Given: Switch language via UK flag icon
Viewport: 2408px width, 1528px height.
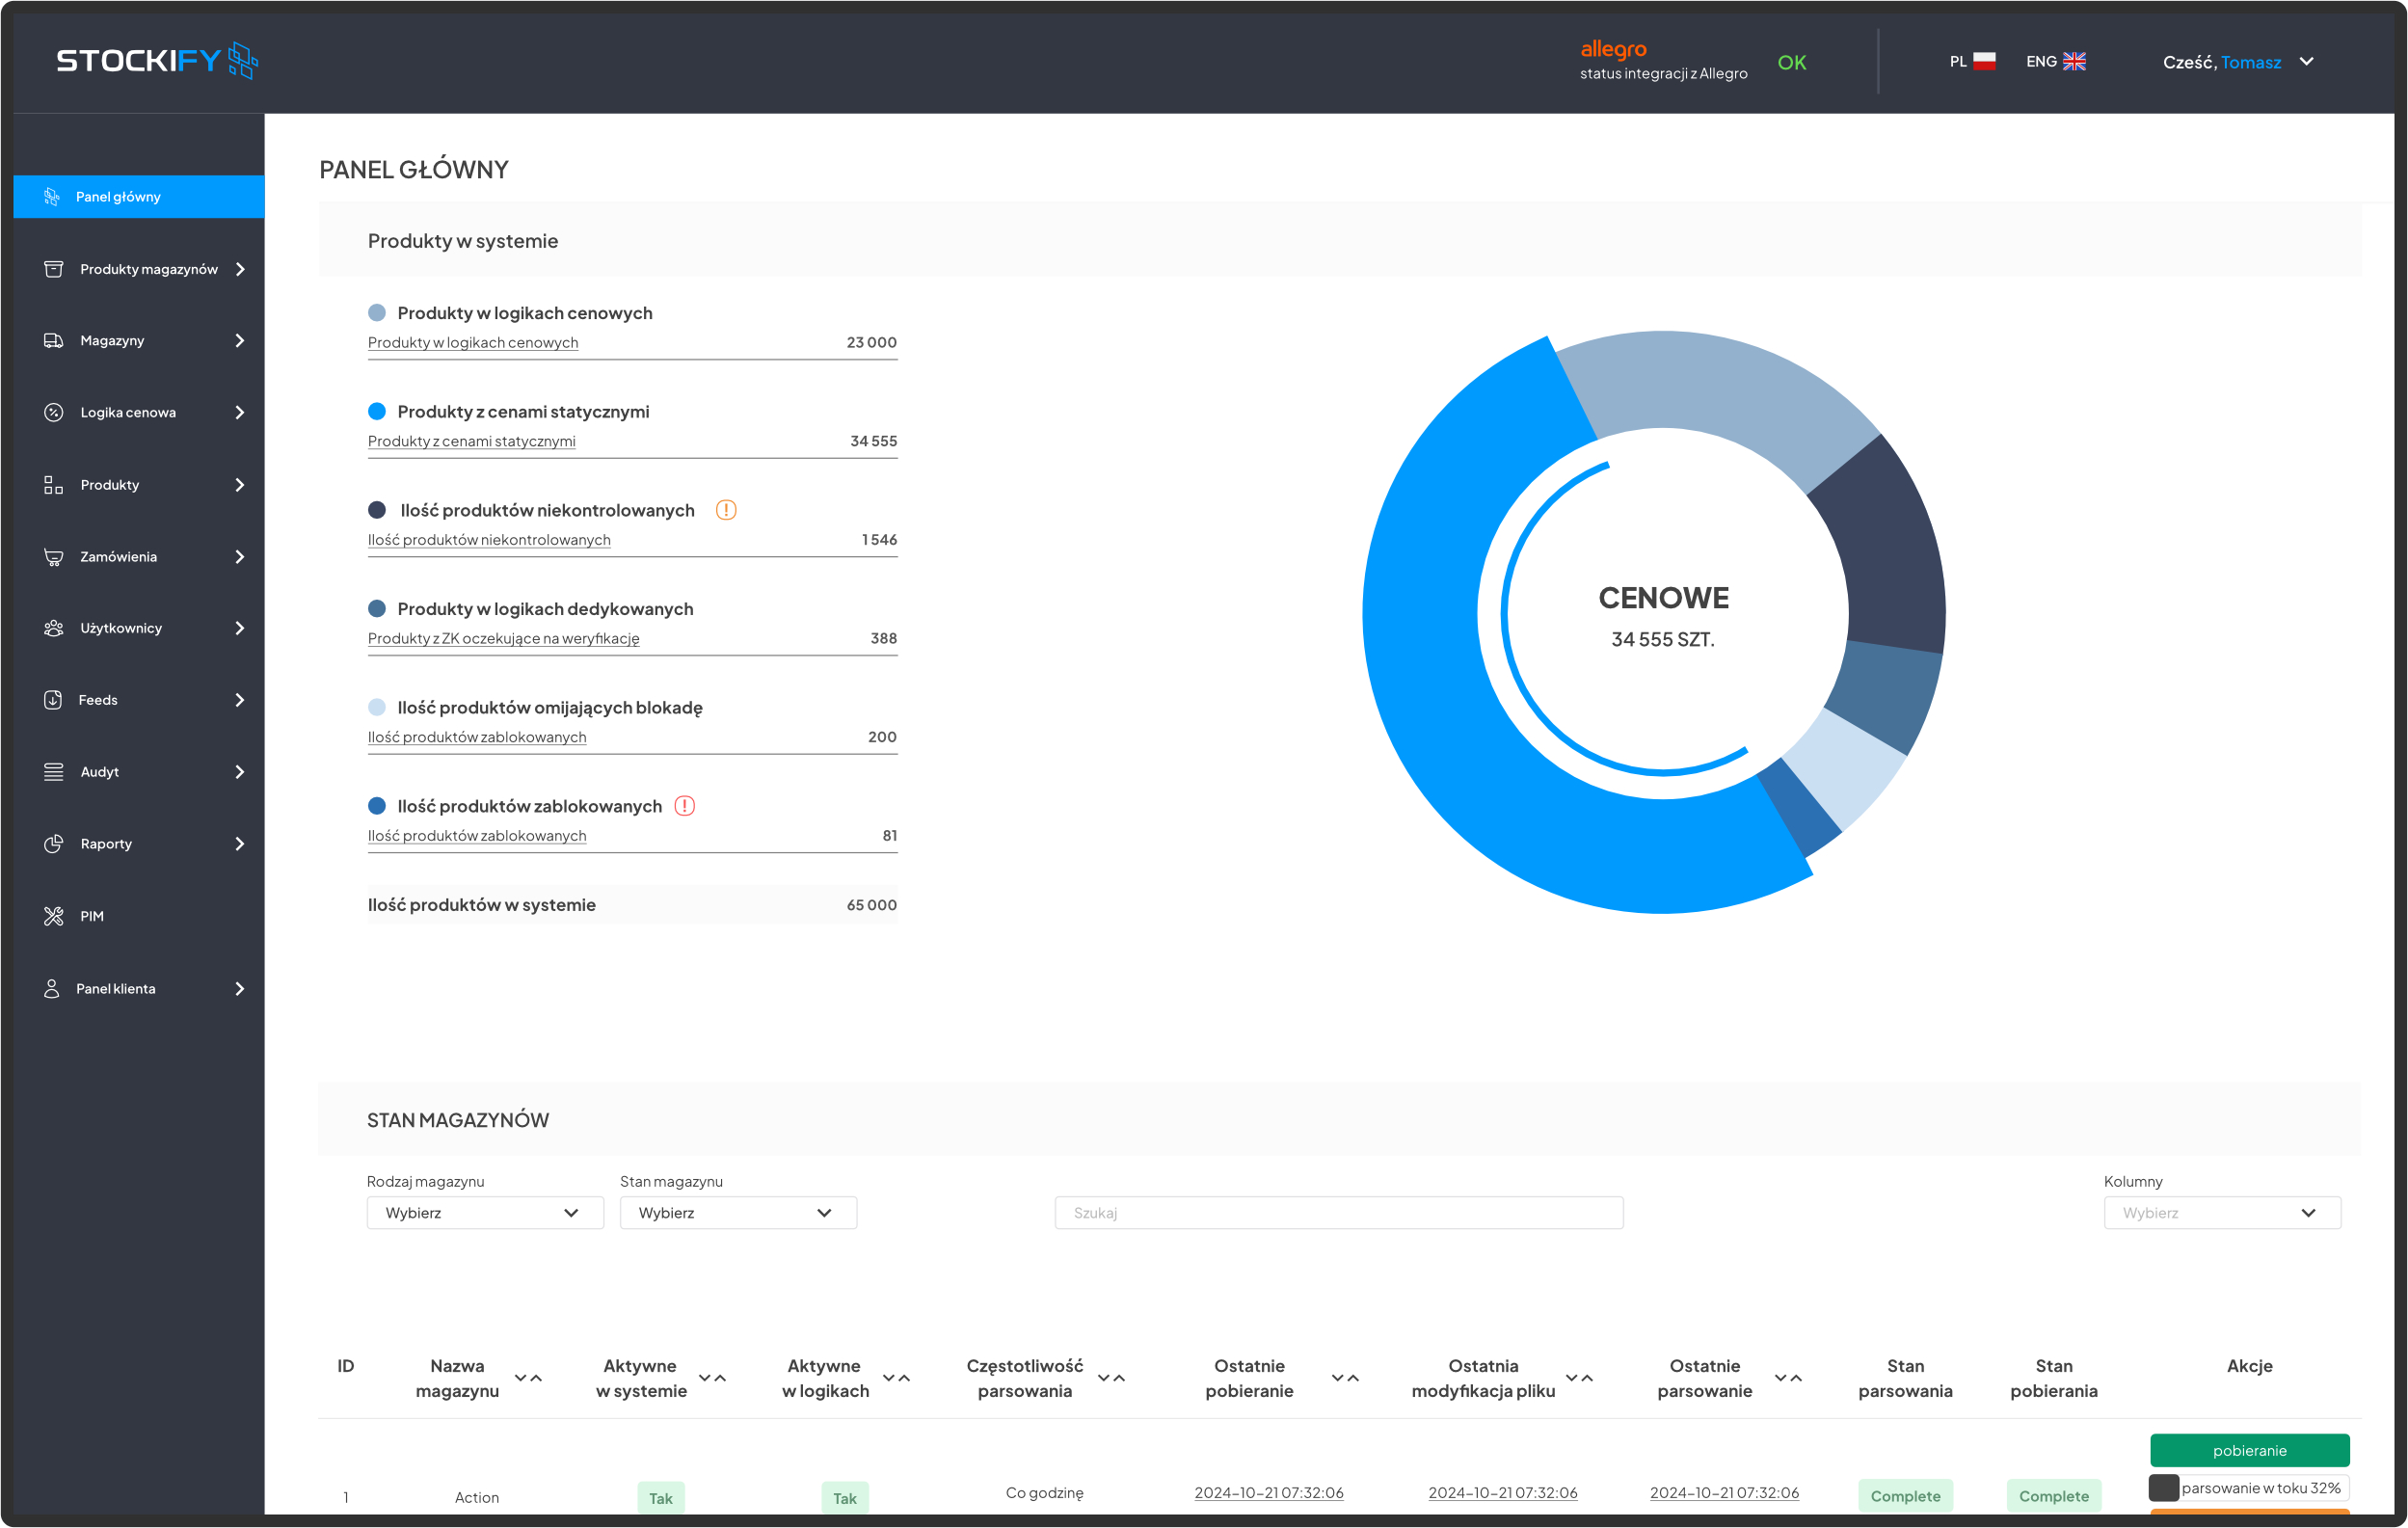Looking at the screenshot, I should coord(2074,61).
